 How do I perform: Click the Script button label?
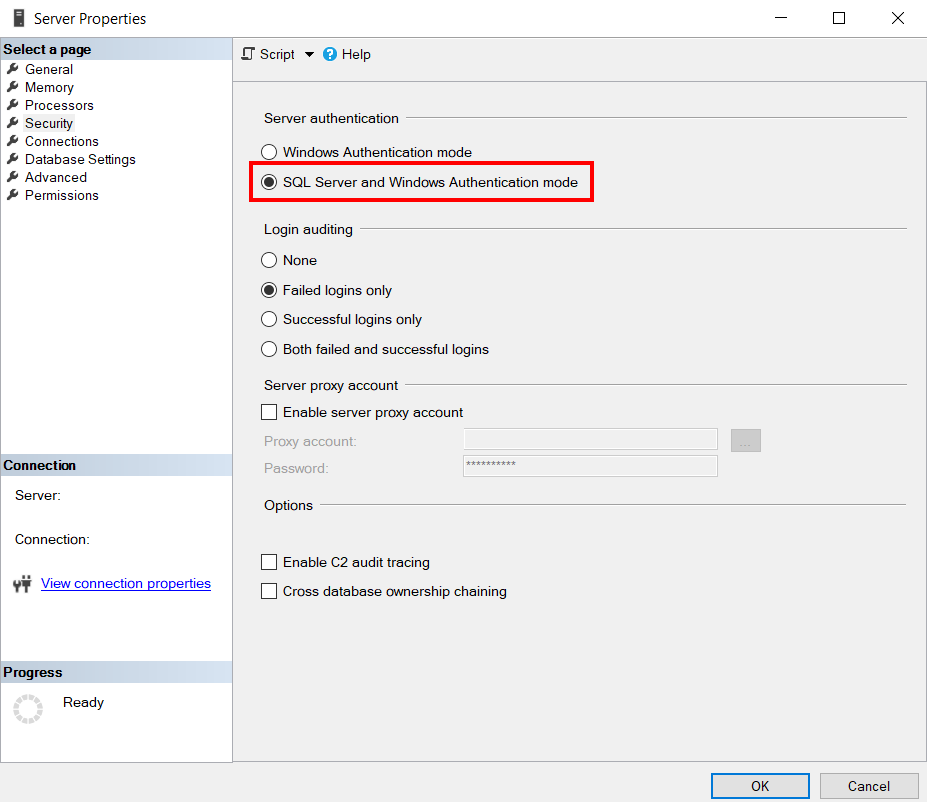click(x=277, y=54)
